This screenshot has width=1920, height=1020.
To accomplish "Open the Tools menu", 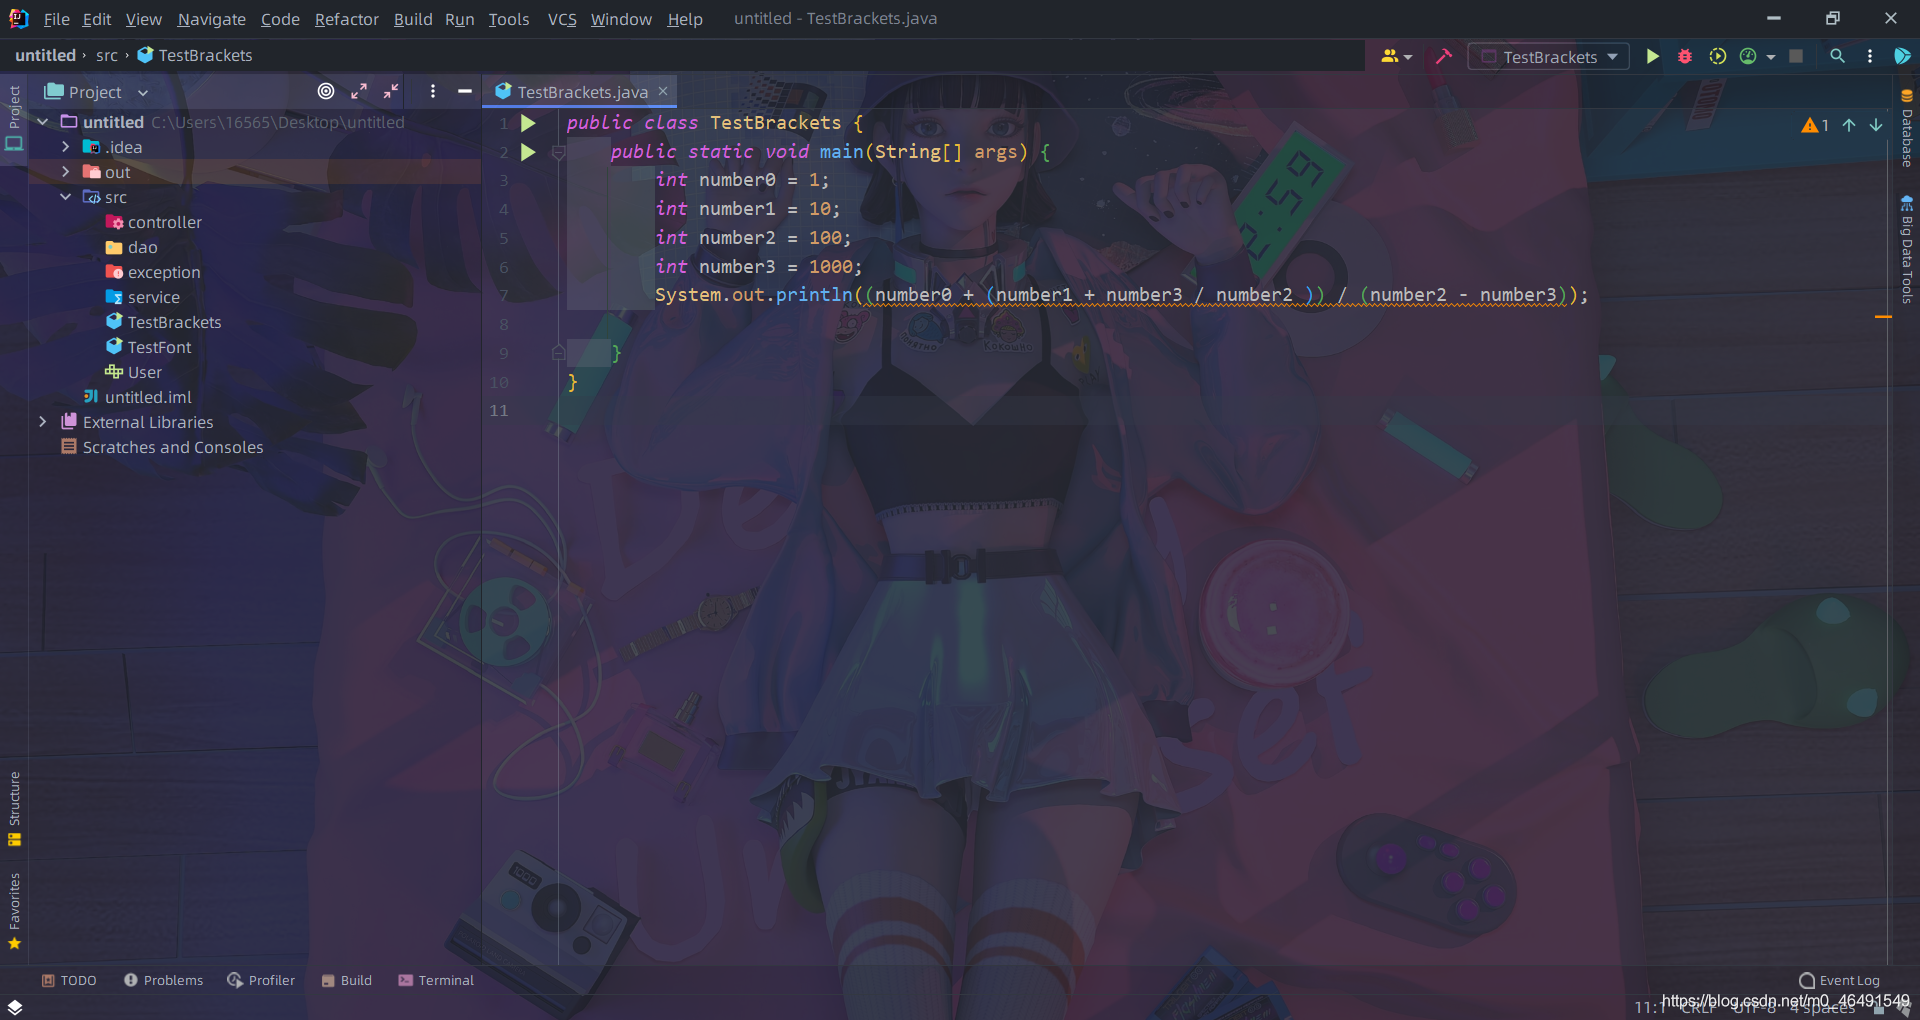I will point(509,19).
